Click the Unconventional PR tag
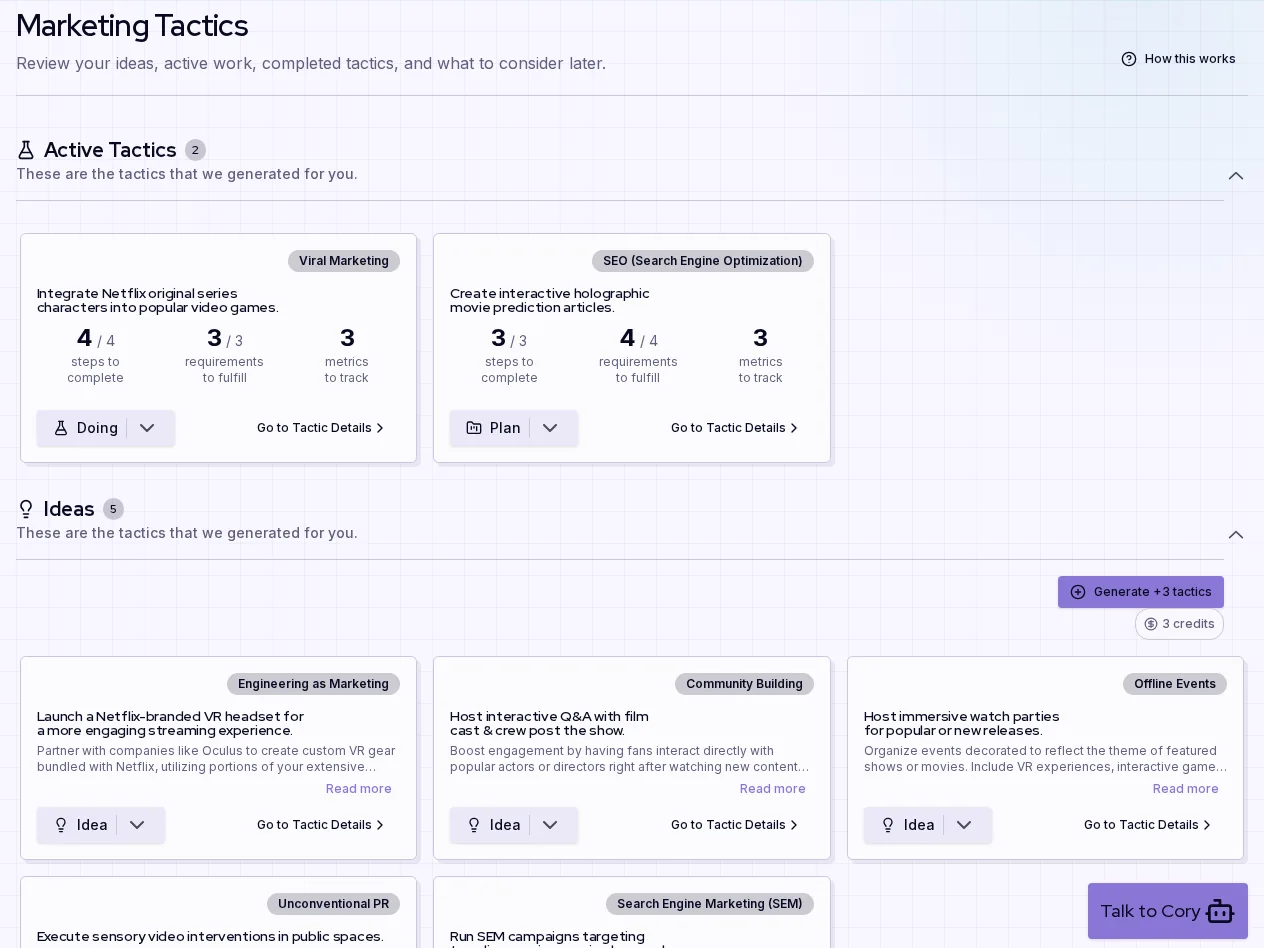The width and height of the screenshot is (1264, 948). pos(333,904)
